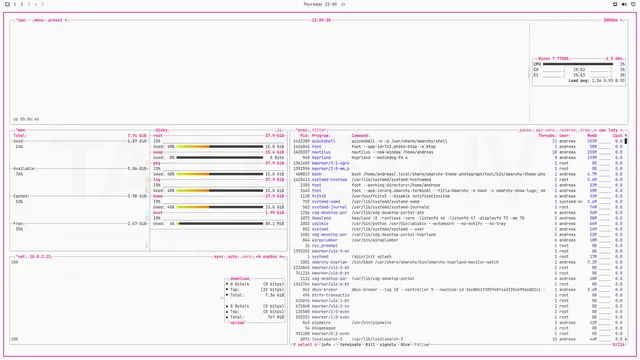Select the dbus-broker process row
Image resolution: width=640 pixels, height=360 pixels.
click(x=458, y=290)
